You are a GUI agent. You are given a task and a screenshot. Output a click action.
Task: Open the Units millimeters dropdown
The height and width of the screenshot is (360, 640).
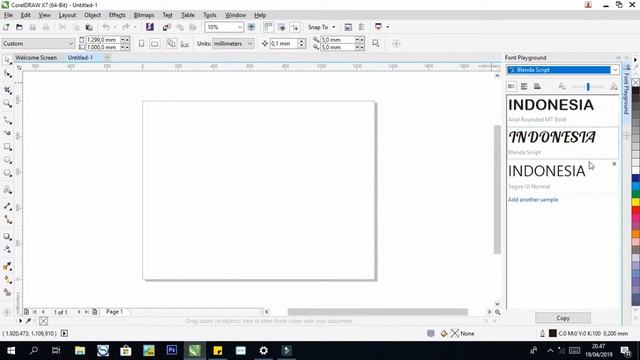pos(250,44)
